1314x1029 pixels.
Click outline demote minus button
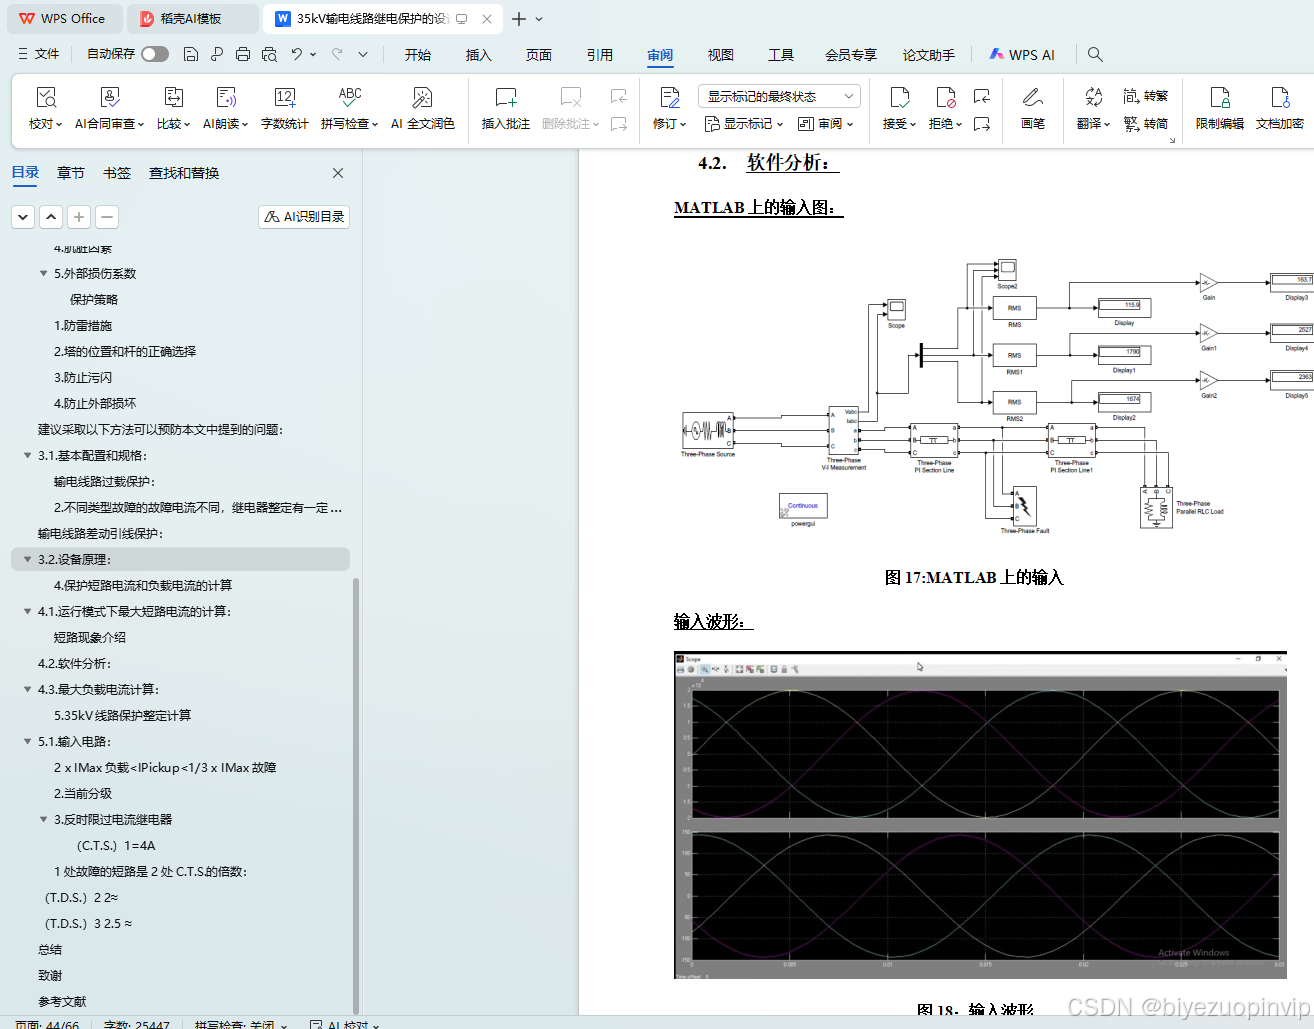click(x=107, y=216)
